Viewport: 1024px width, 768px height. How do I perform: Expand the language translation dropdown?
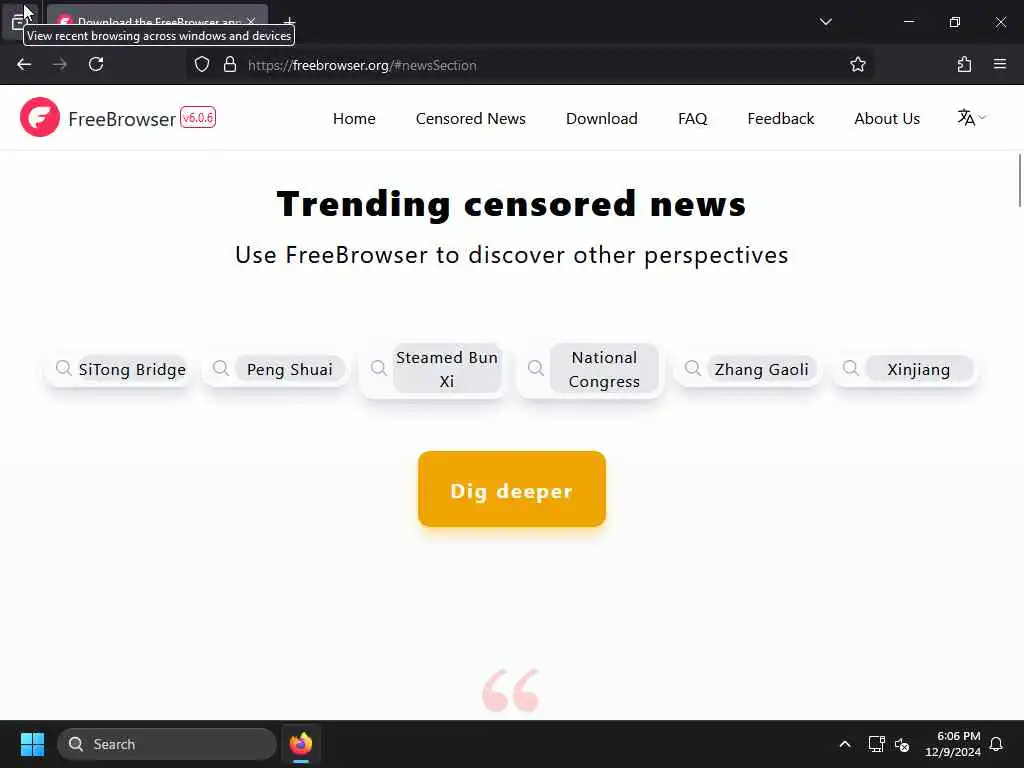(x=971, y=118)
